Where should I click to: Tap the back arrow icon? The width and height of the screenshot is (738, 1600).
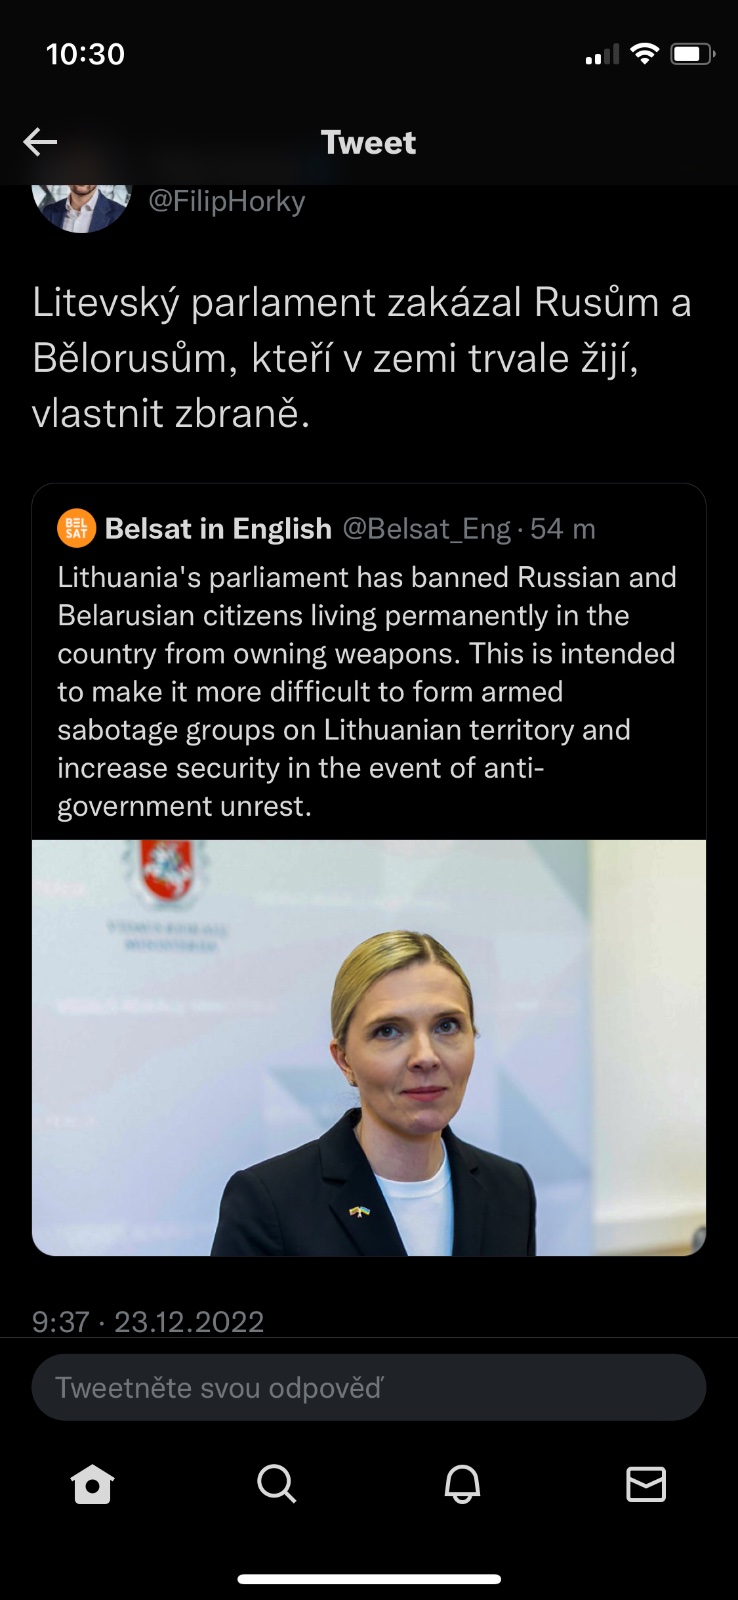40,142
